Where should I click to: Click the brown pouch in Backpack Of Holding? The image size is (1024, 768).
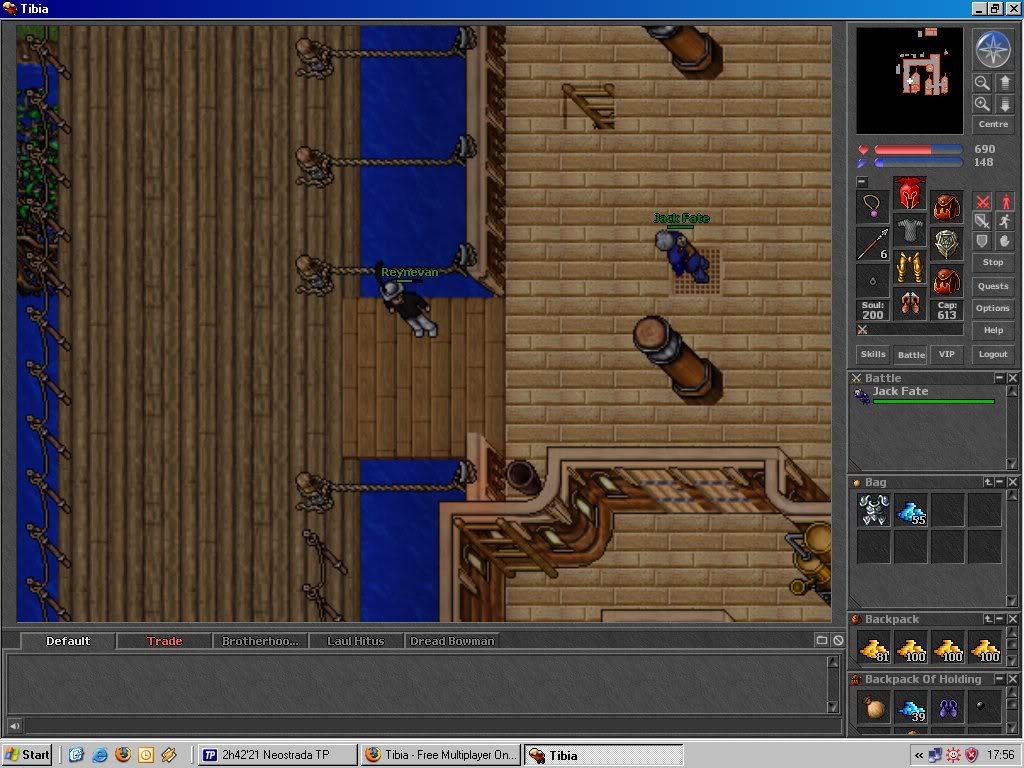point(874,708)
